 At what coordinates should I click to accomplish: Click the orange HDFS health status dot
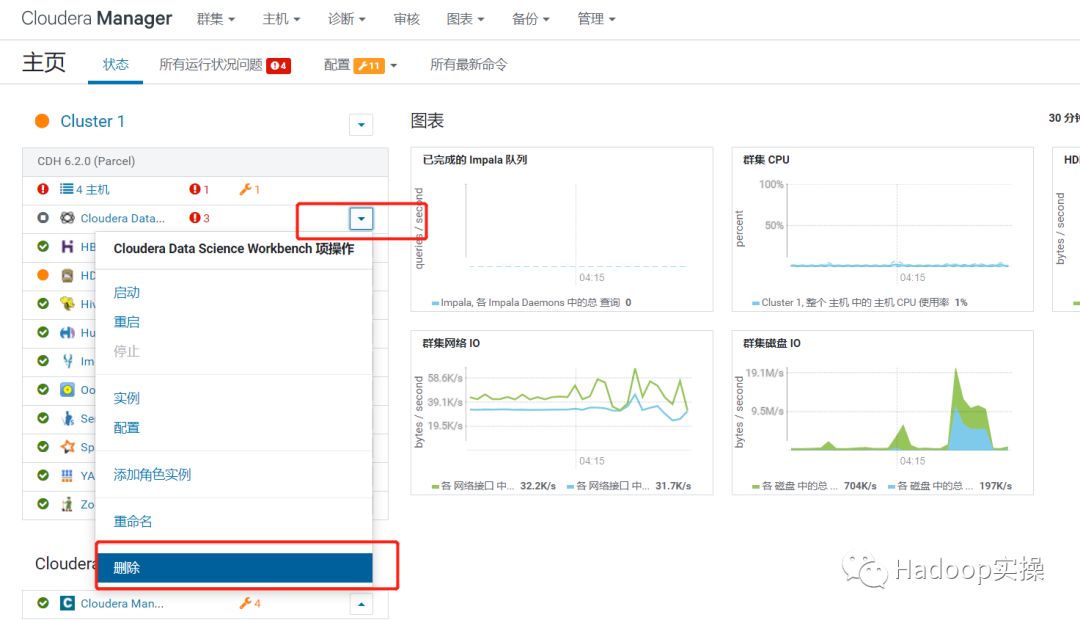click(43, 275)
